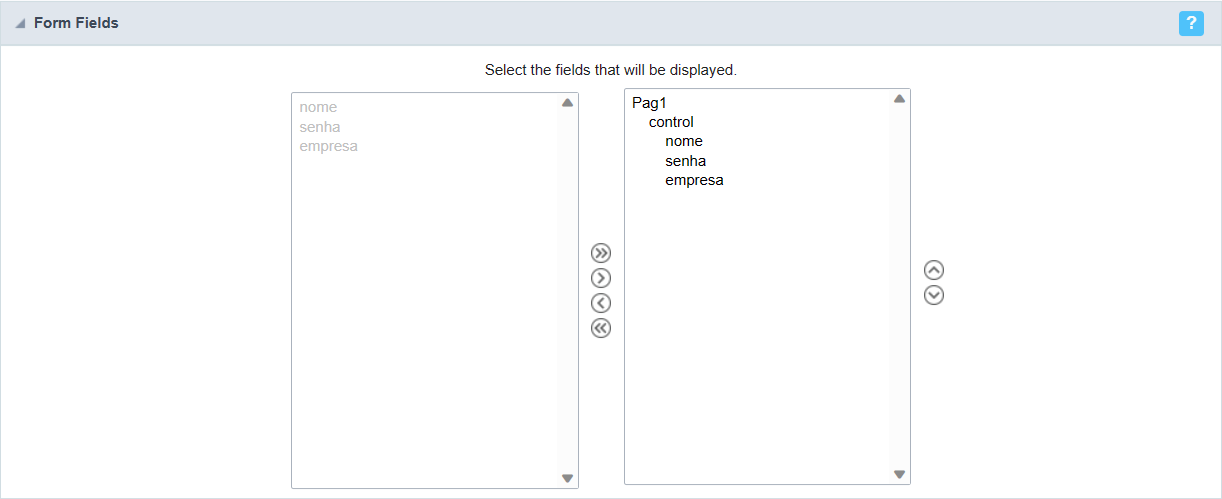Screen dimensions: 1222x499
Task: Collapse the Form Fields section
Action: point(21,23)
